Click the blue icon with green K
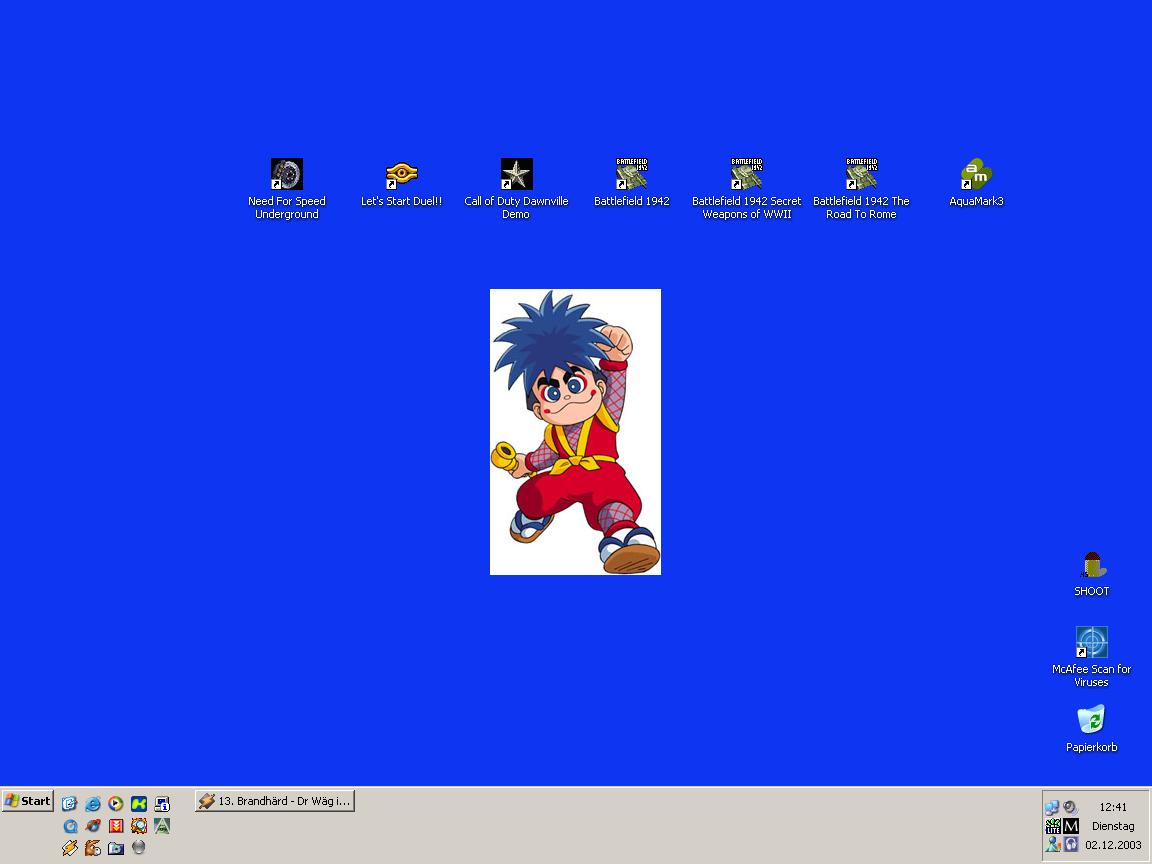 [x=139, y=804]
